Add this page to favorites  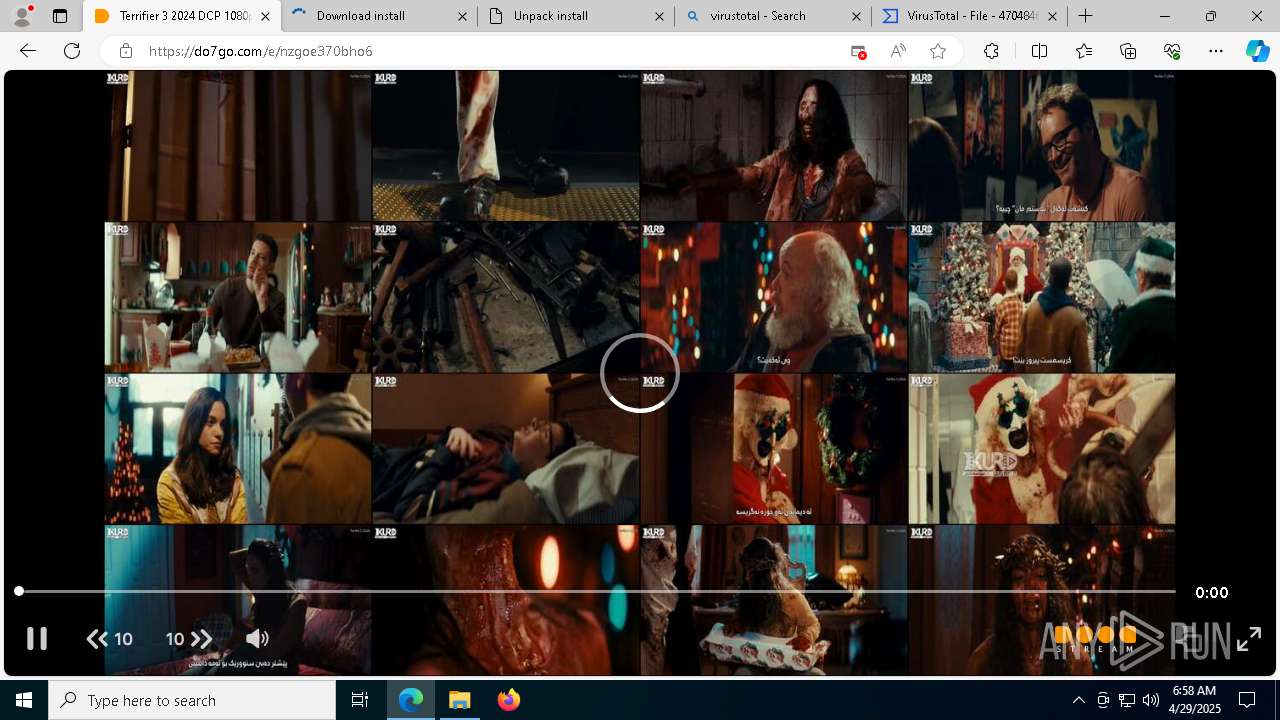(x=937, y=51)
